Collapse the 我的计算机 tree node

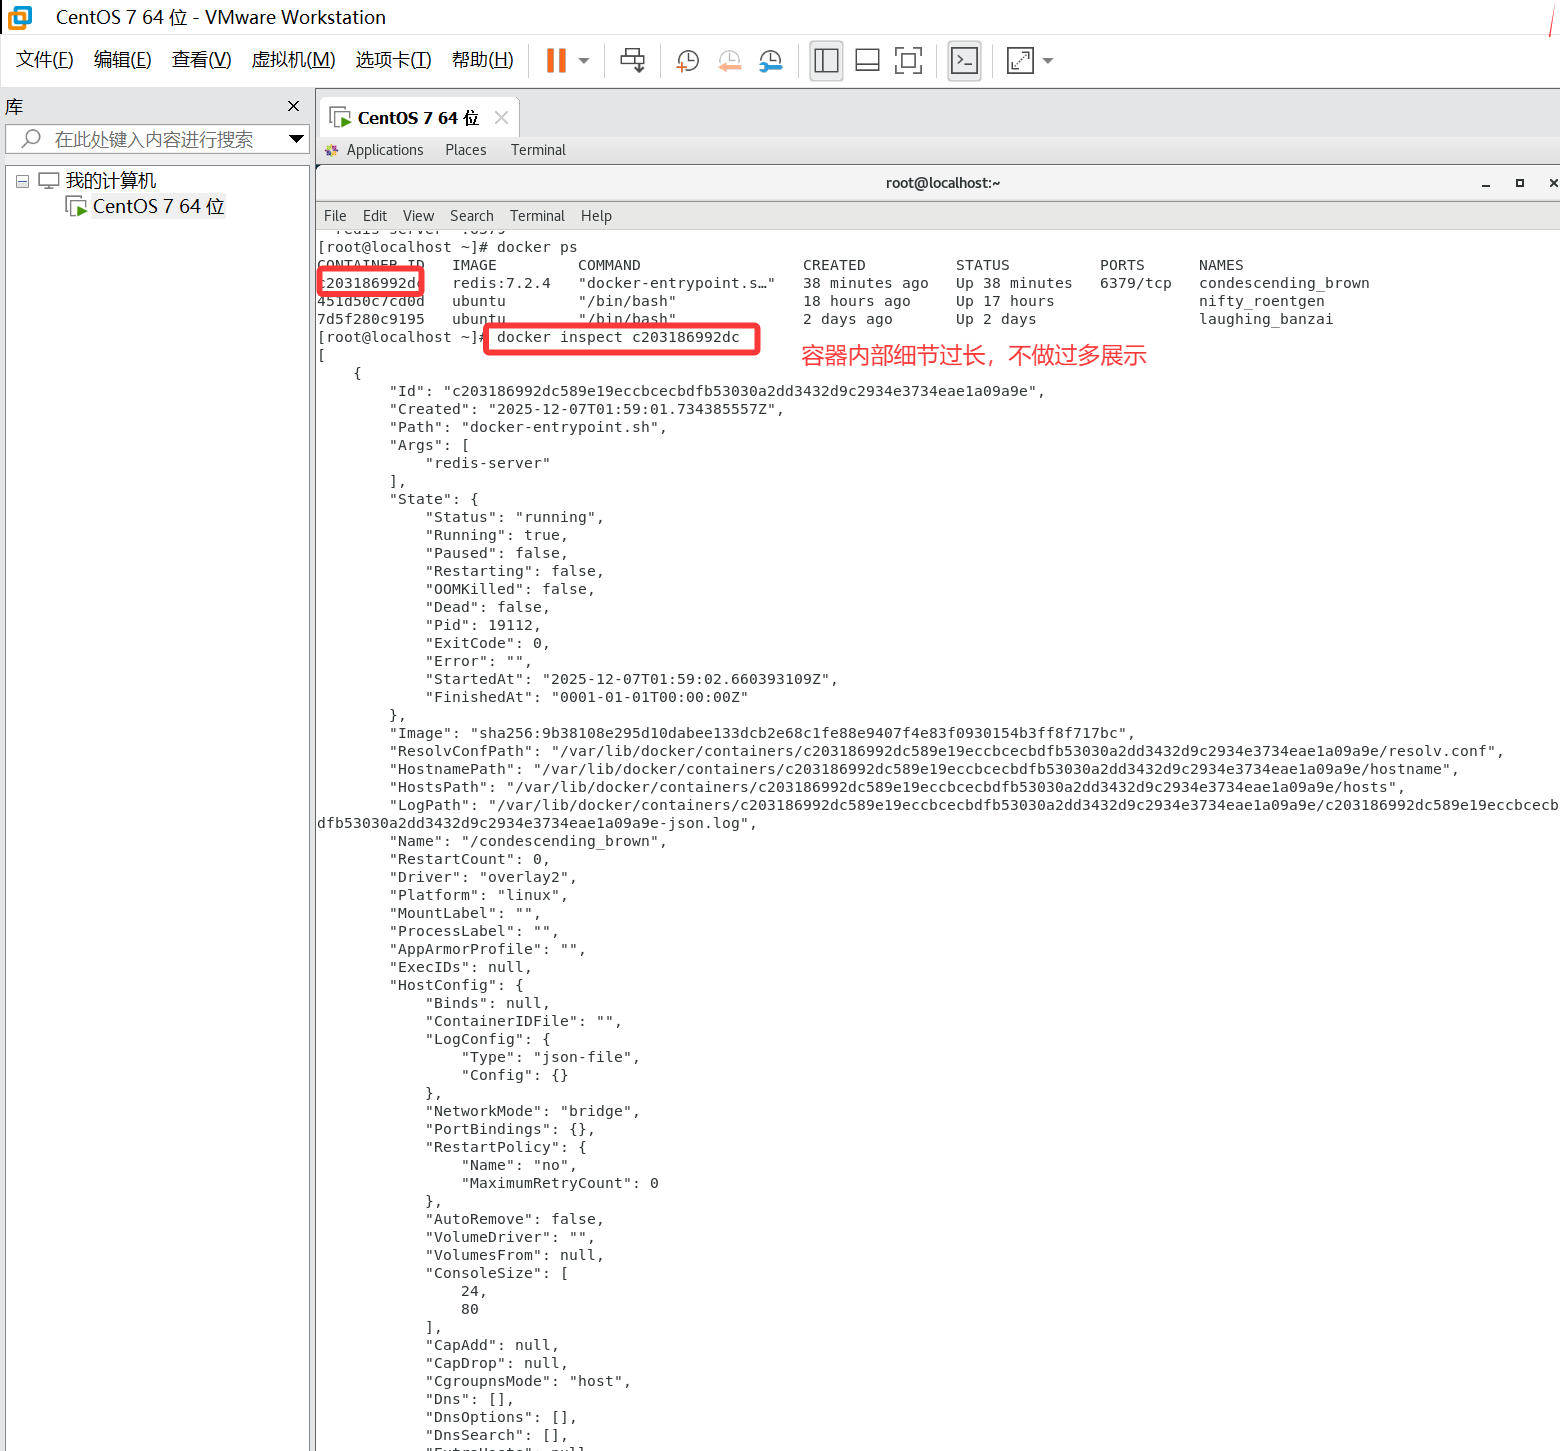22,182
